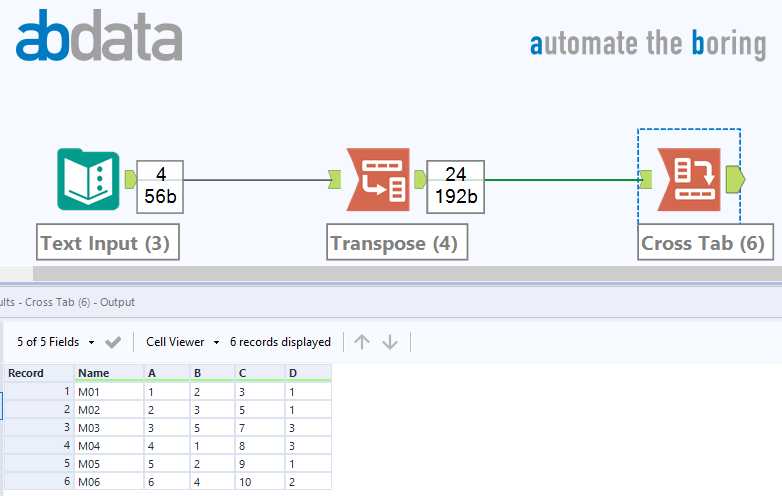Click the 6 records displayed text
The height and width of the screenshot is (496, 782).
click(280, 342)
